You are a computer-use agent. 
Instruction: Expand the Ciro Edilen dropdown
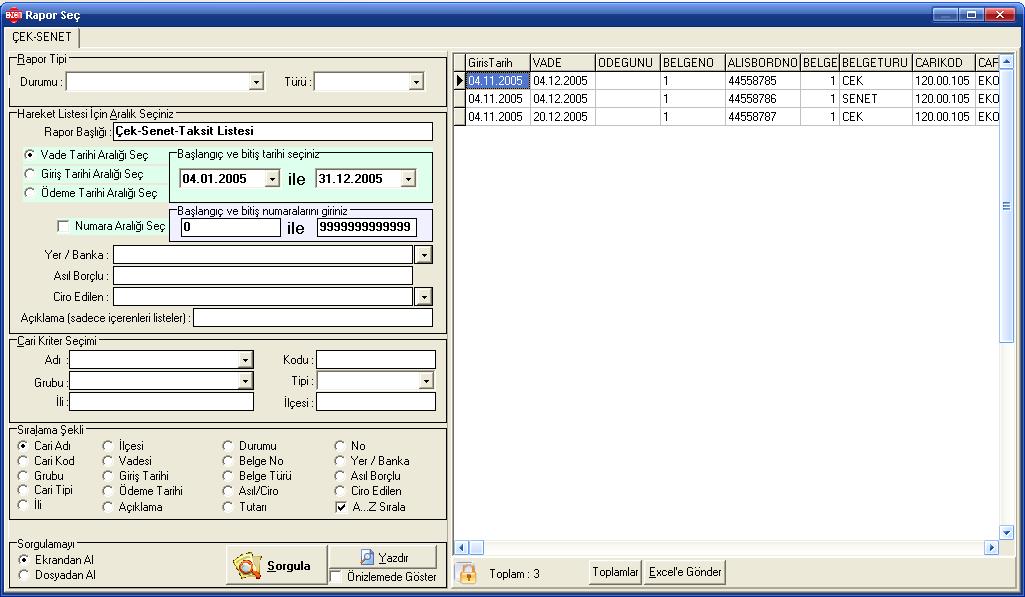tap(424, 296)
